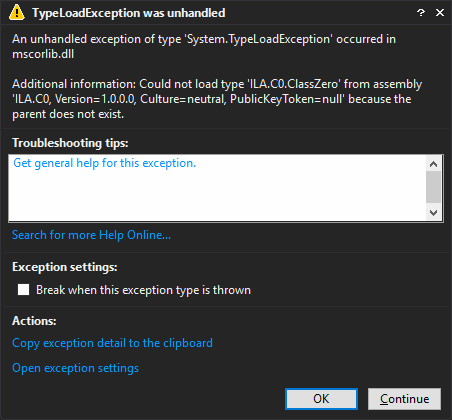Enable 'Break when this exception type is thrown' checkbox
The width and height of the screenshot is (452, 420).
pyautogui.click(x=23, y=290)
